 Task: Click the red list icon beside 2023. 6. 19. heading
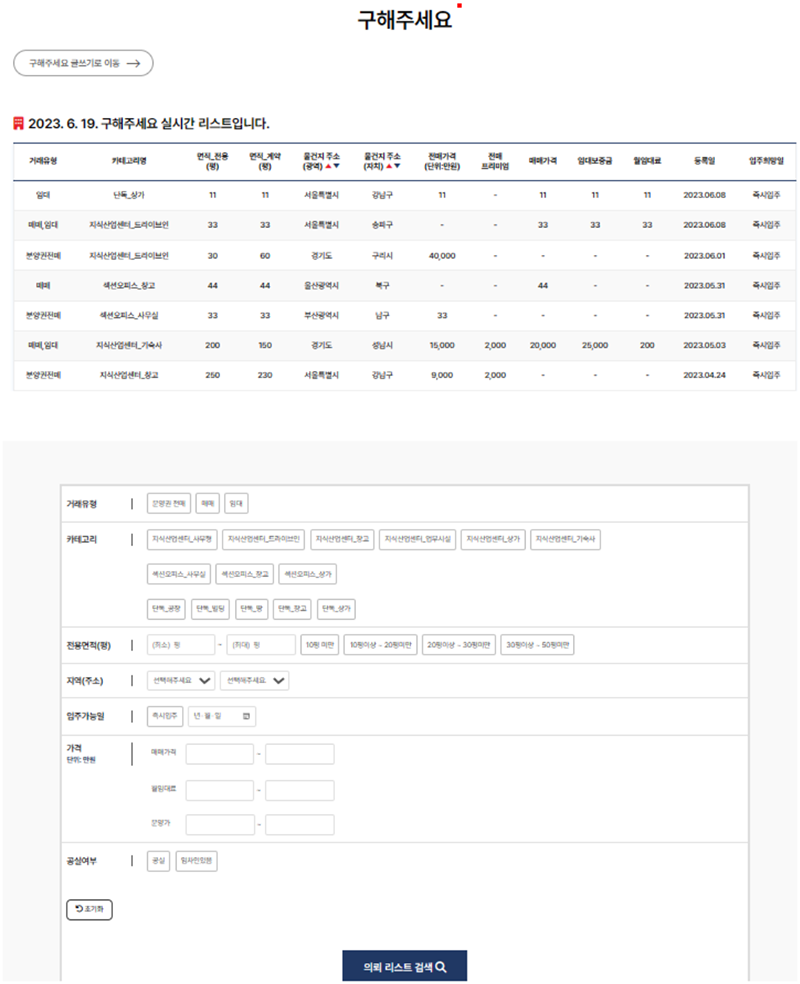18,123
